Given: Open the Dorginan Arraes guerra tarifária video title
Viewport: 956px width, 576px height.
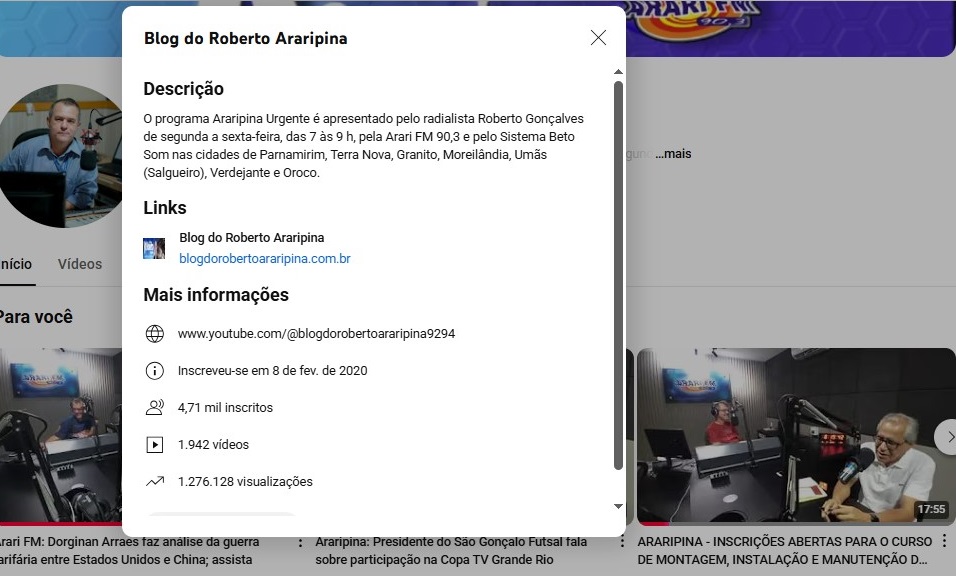Looking at the screenshot, I should 129,550.
